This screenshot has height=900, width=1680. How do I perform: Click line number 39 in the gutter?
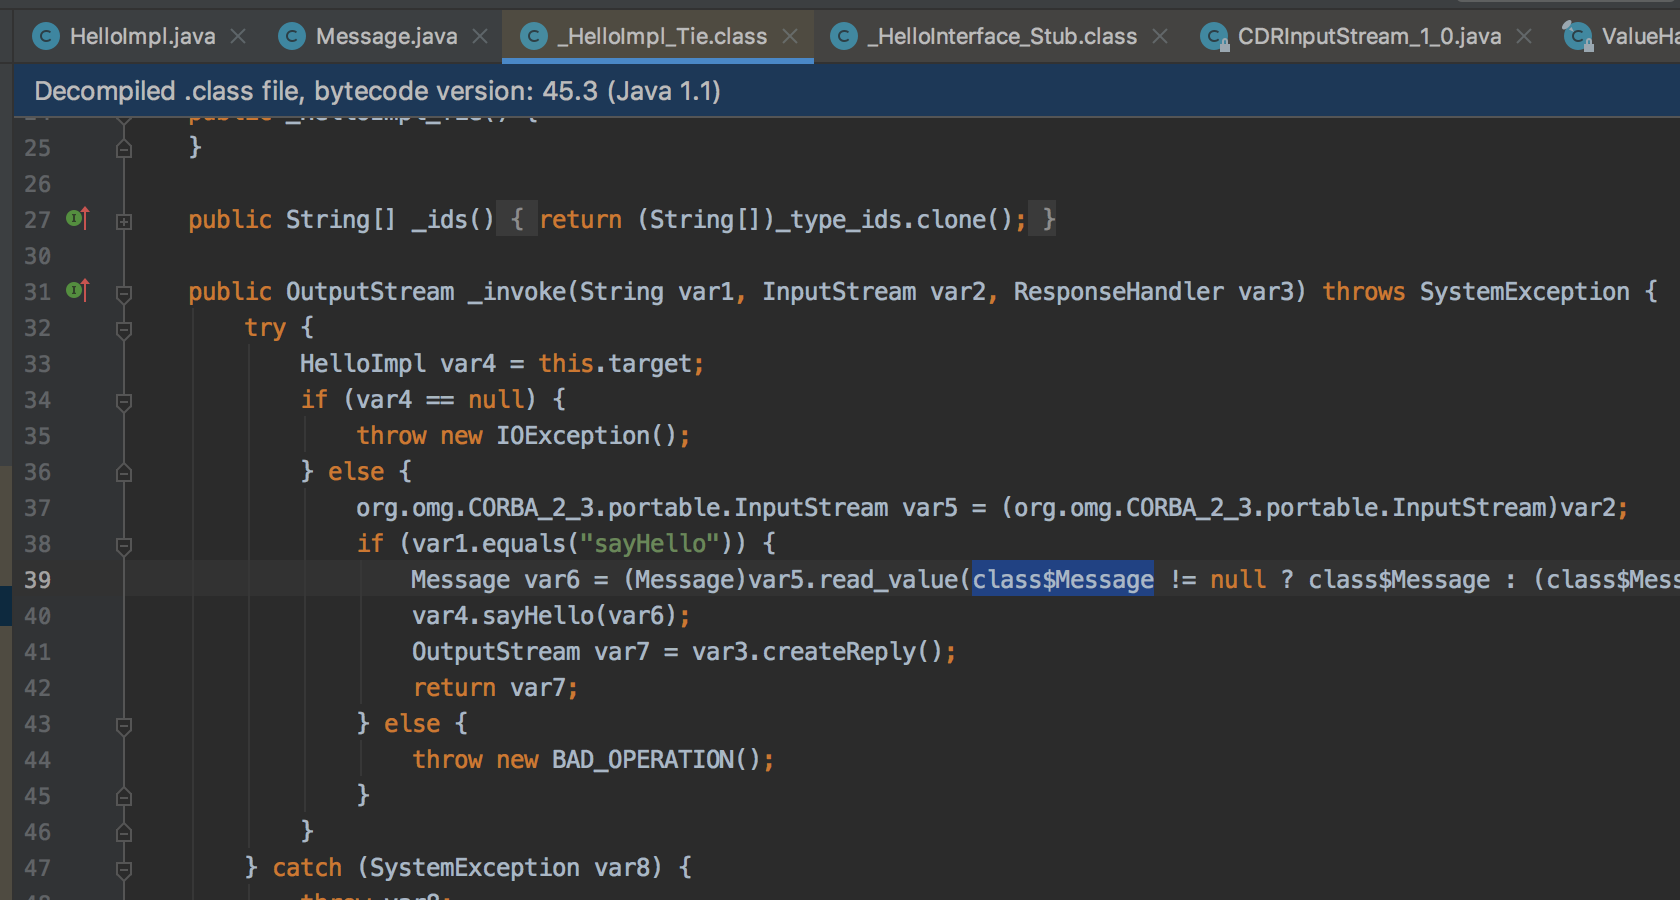pyautogui.click(x=37, y=580)
